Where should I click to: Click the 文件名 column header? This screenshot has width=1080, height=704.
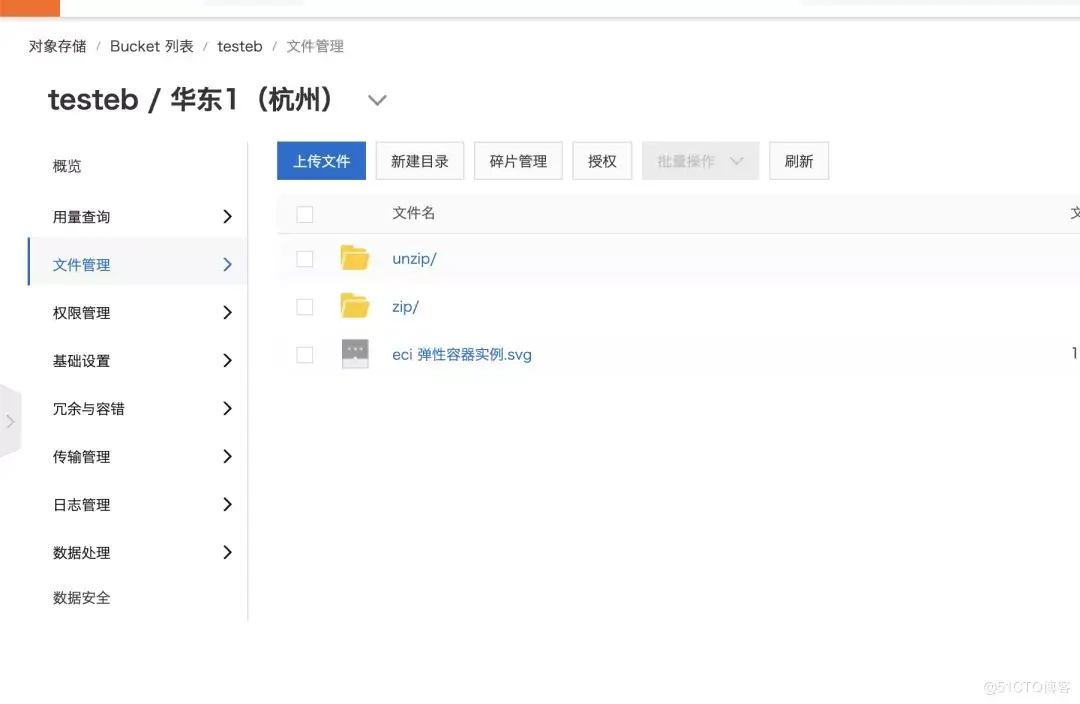coord(413,214)
